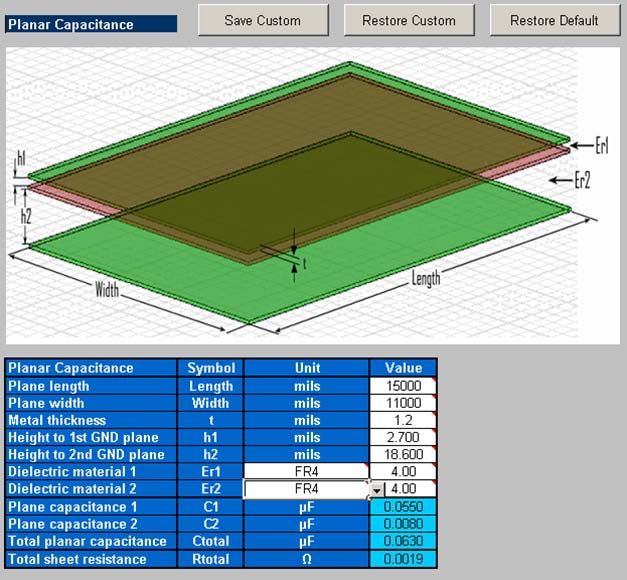This screenshot has height=580, width=627.
Task: Open the Er2 dielectric material dropdown arrow
Action: pos(377,490)
